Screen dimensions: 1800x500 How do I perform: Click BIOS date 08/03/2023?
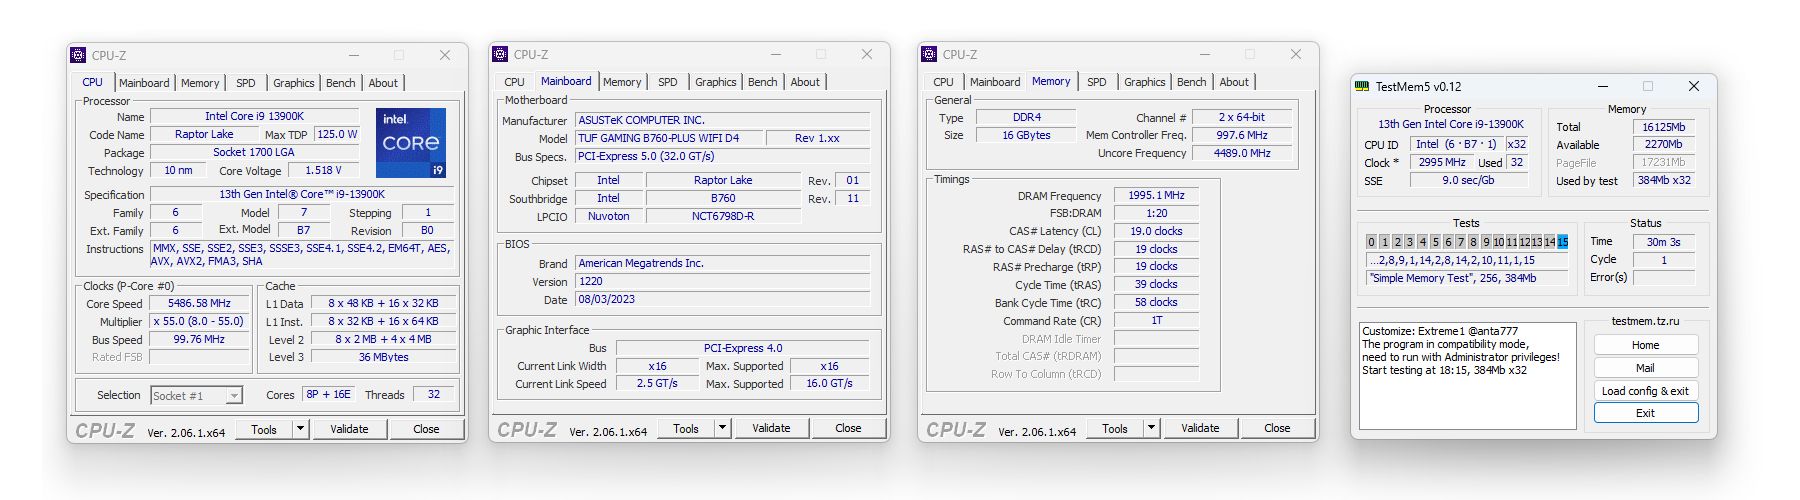(x=723, y=300)
